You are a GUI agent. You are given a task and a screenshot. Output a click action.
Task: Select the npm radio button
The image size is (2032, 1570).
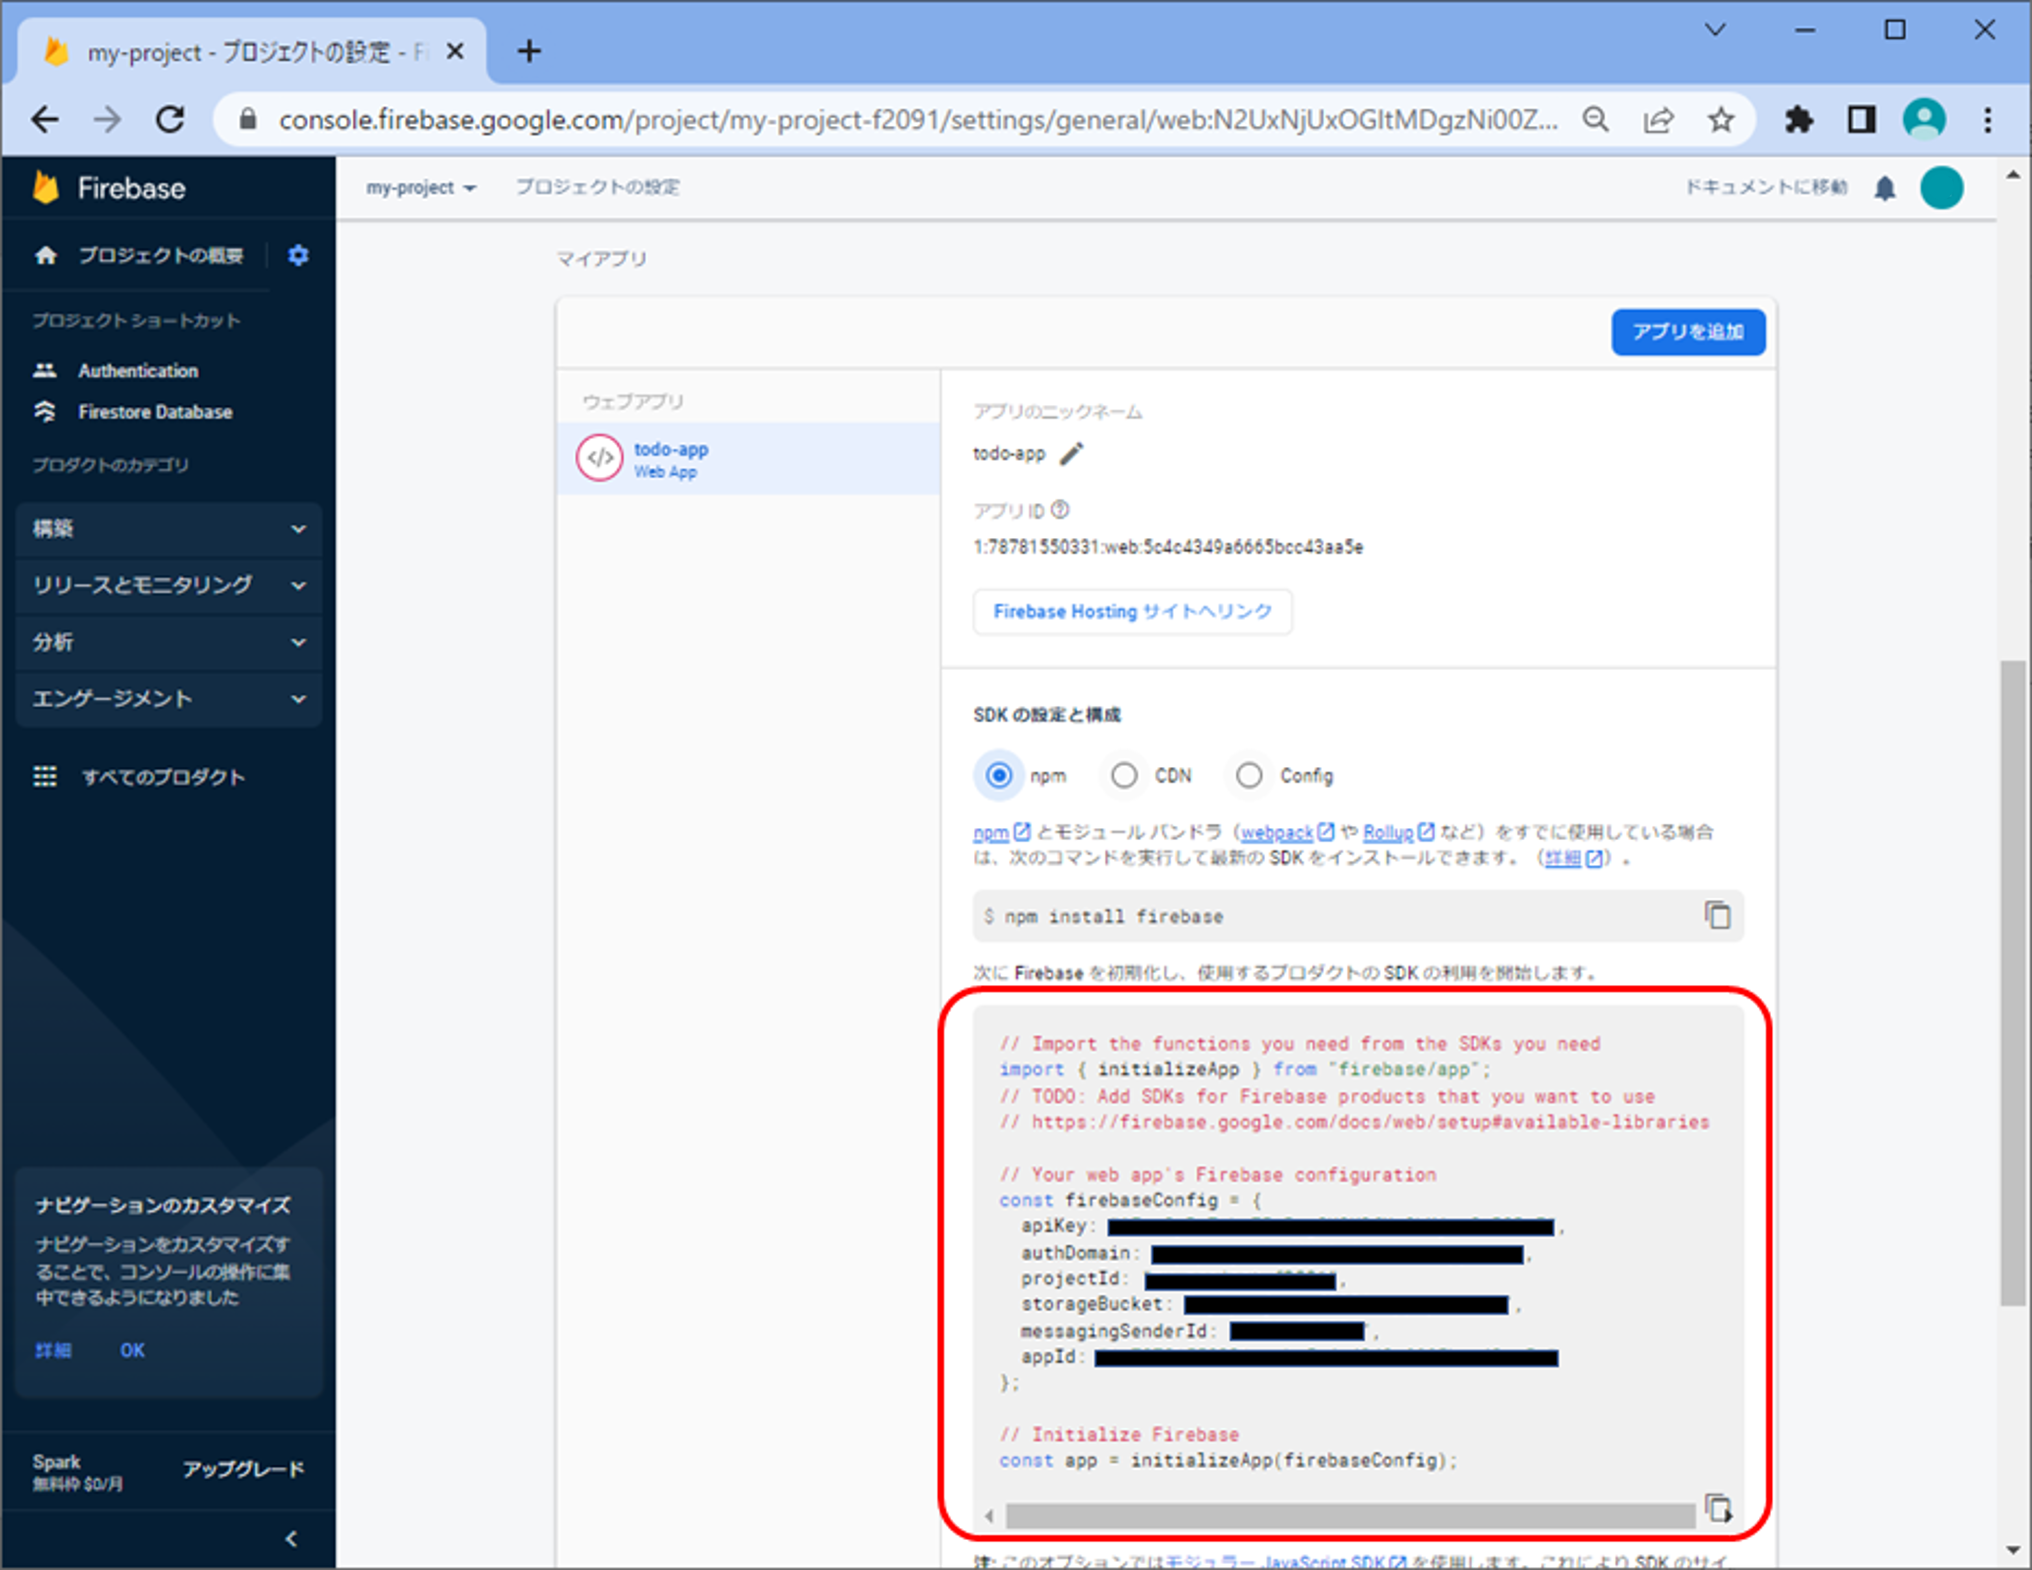pos(999,775)
